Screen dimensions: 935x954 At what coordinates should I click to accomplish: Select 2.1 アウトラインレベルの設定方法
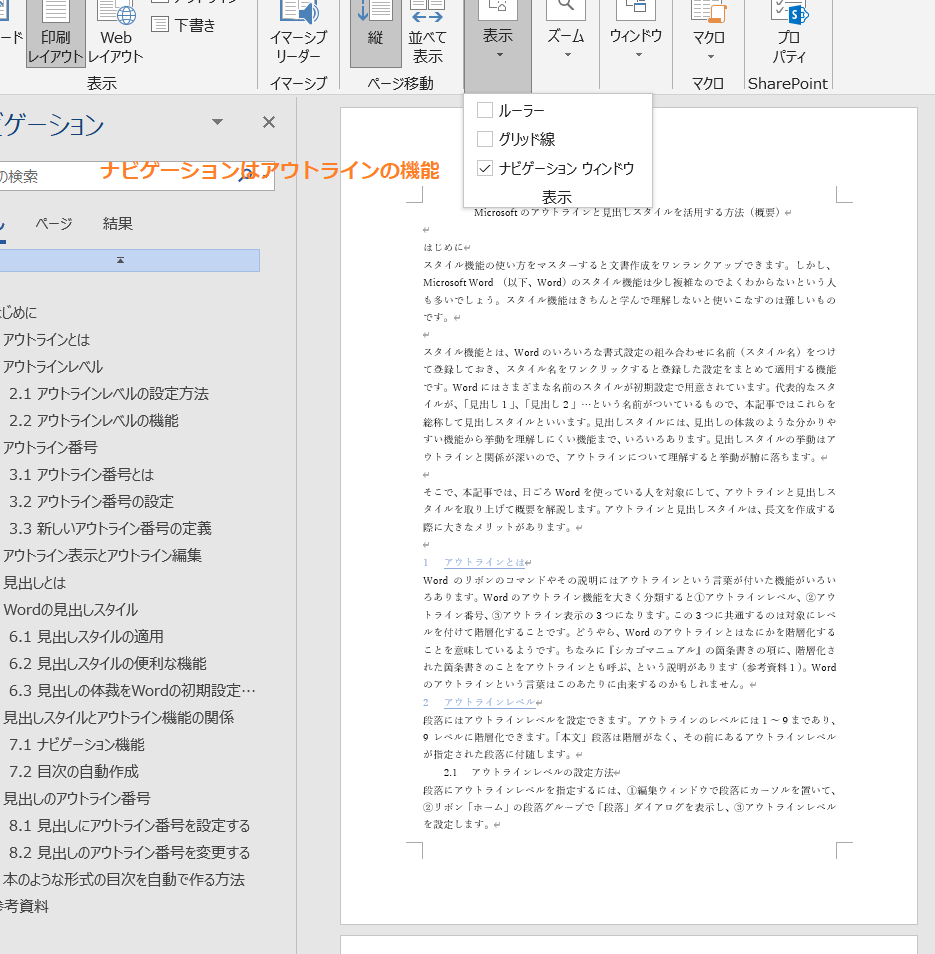109,394
